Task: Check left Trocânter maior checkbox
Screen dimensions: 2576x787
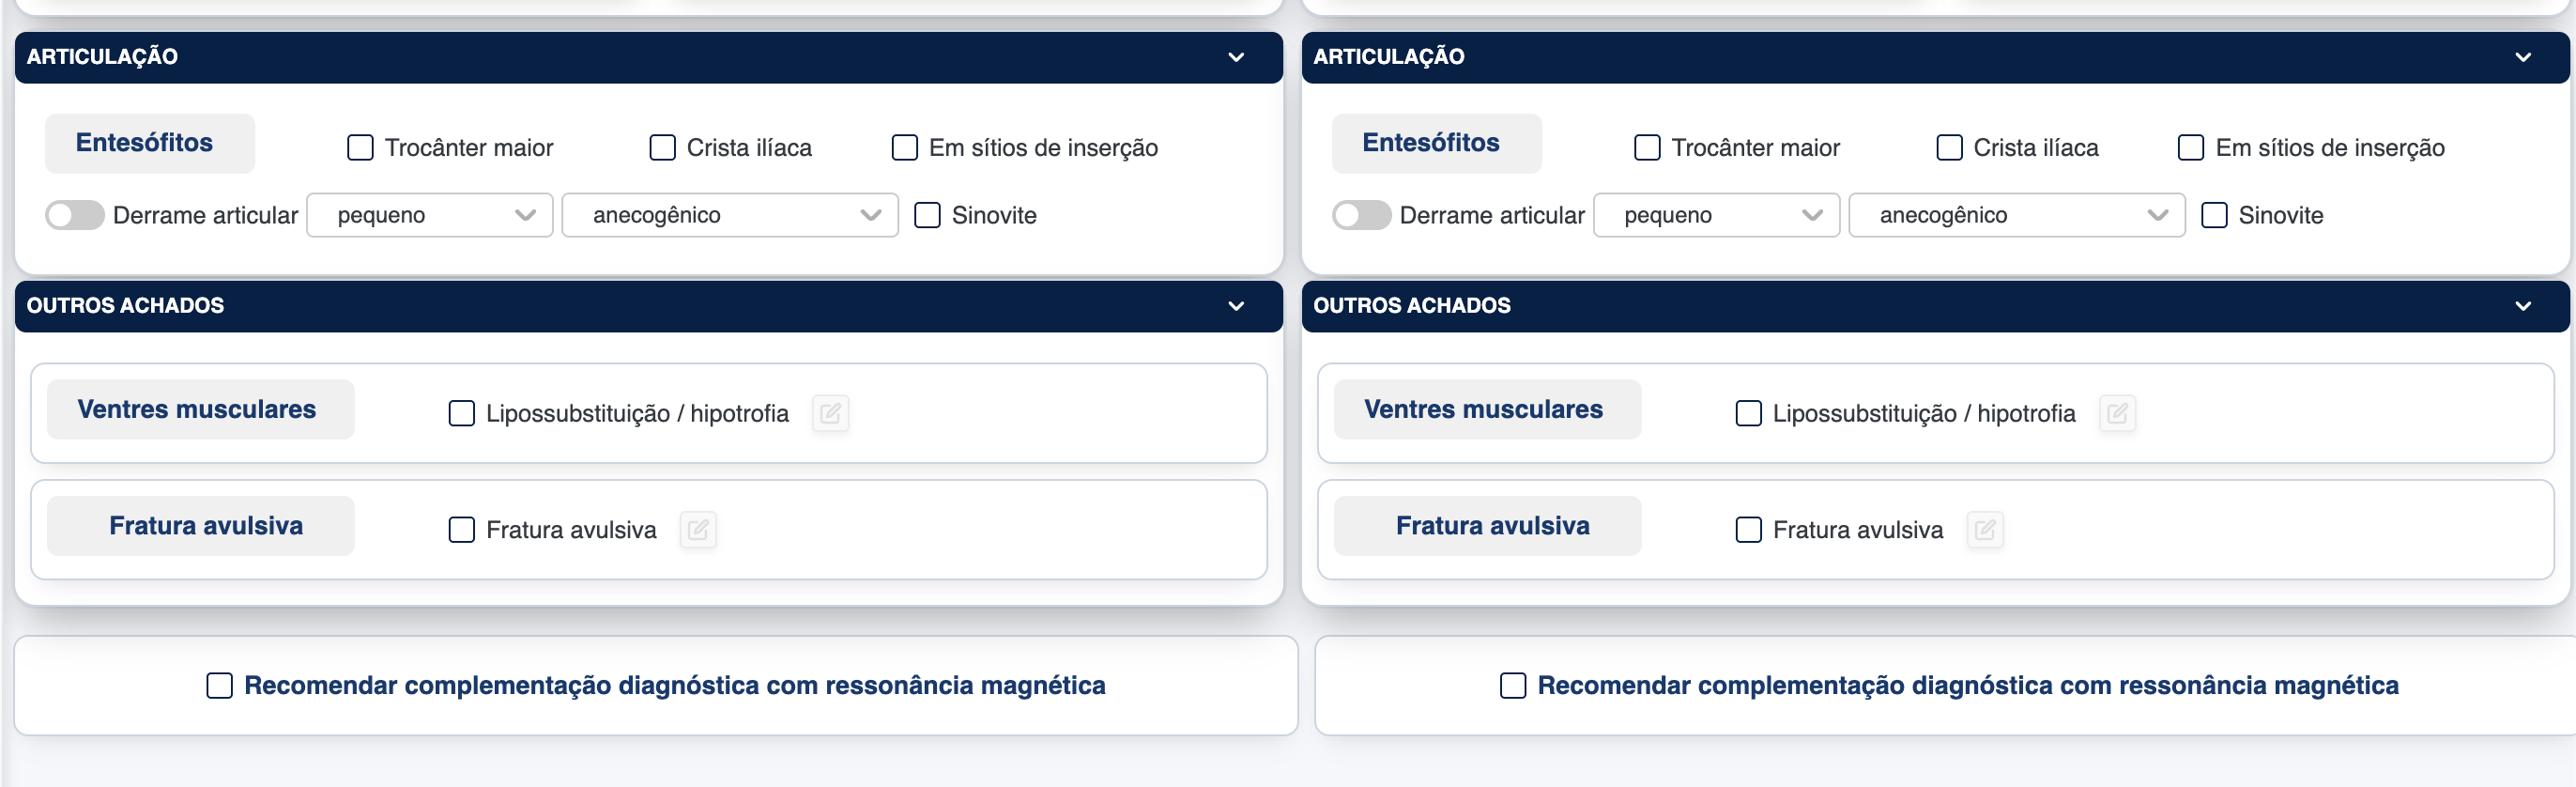Action: [x=360, y=148]
